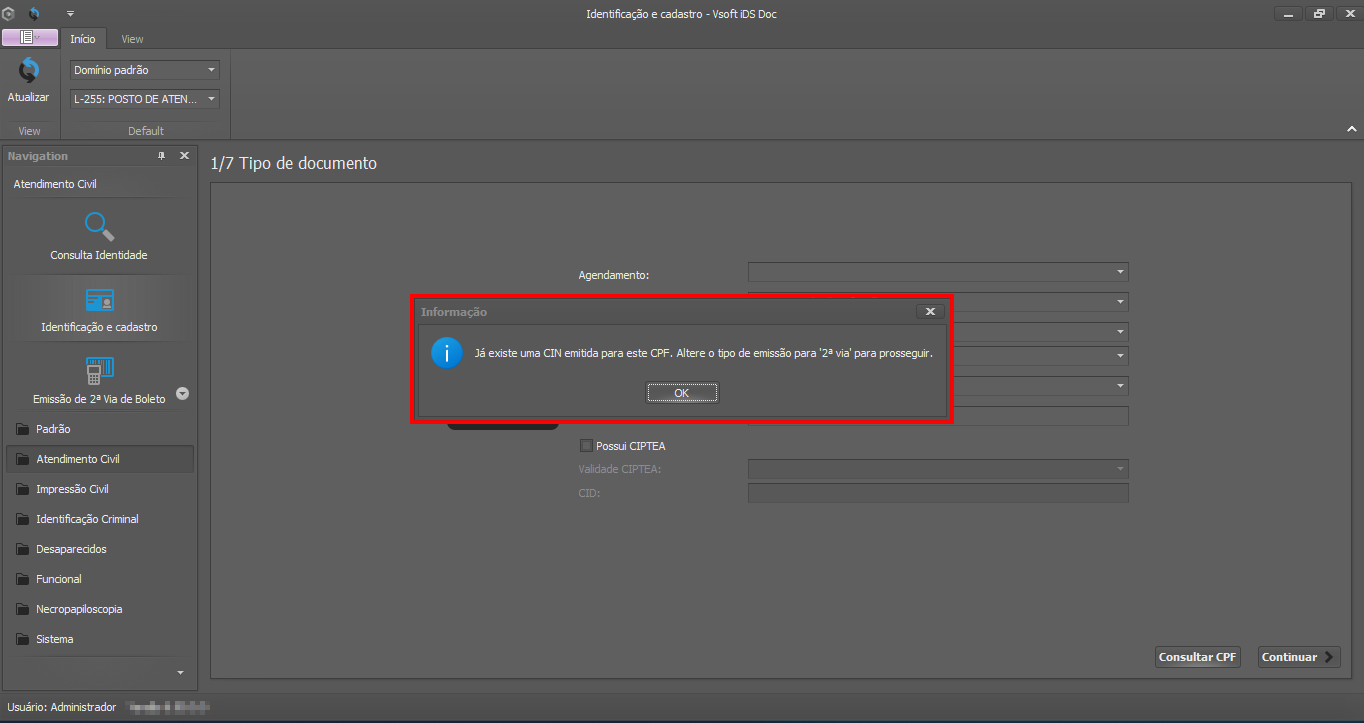Close the Informação dialog with its X
The height and width of the screenshot is (723, 1364).
(x=930, y=311)
